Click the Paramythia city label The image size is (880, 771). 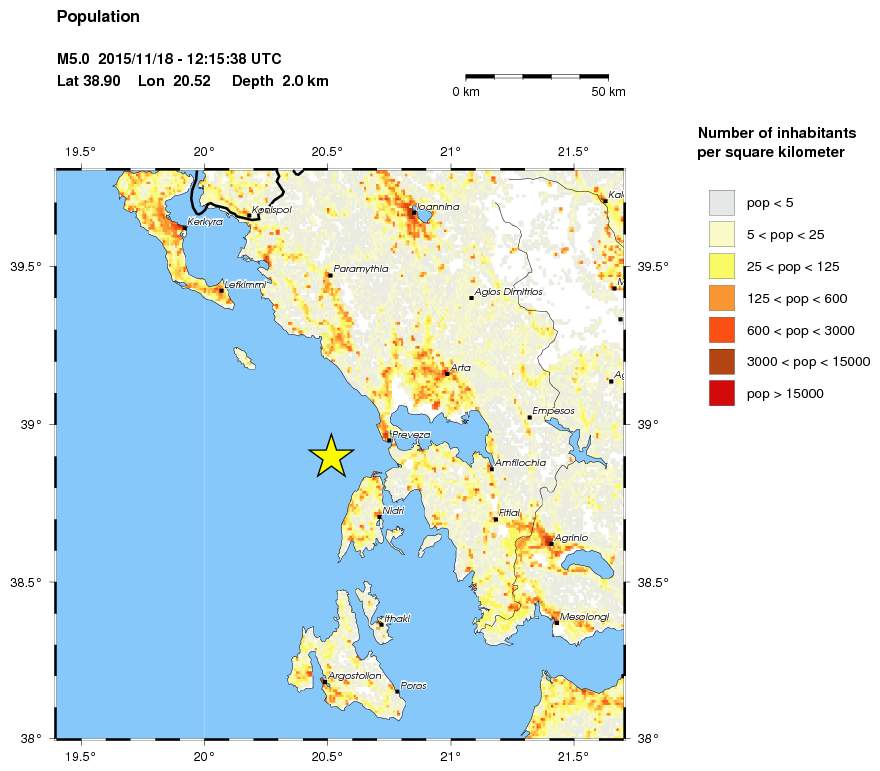click(x=359, y=269)
